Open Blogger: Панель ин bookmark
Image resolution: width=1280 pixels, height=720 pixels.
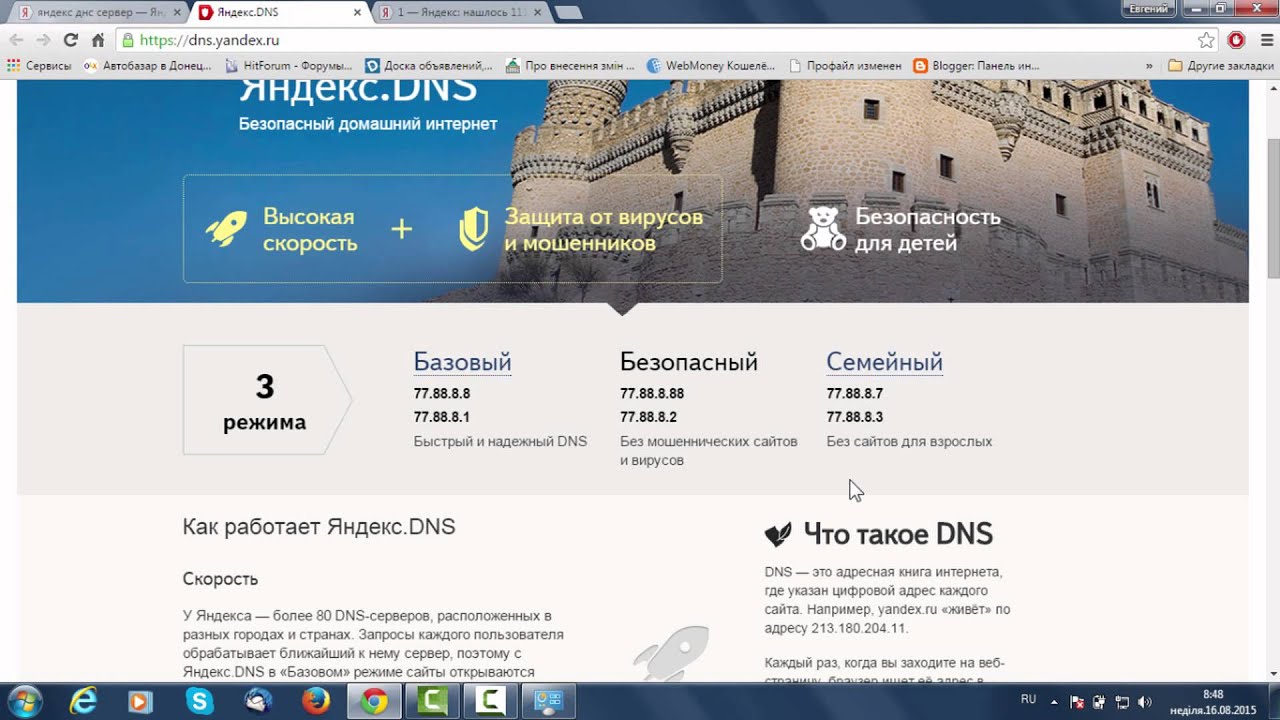pyautogui.click(x=976, y=65)
